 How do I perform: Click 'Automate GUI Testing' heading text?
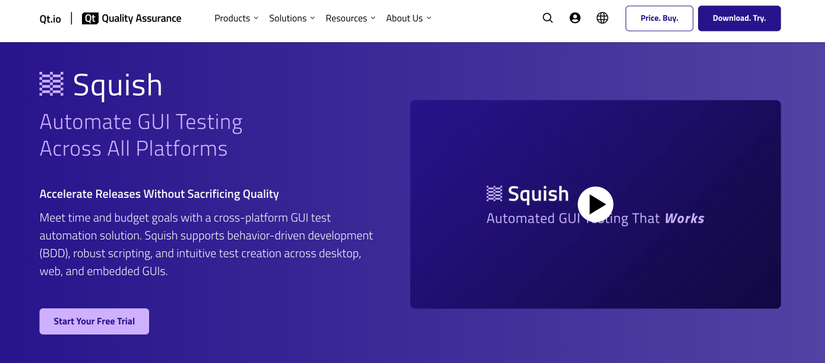141,122
